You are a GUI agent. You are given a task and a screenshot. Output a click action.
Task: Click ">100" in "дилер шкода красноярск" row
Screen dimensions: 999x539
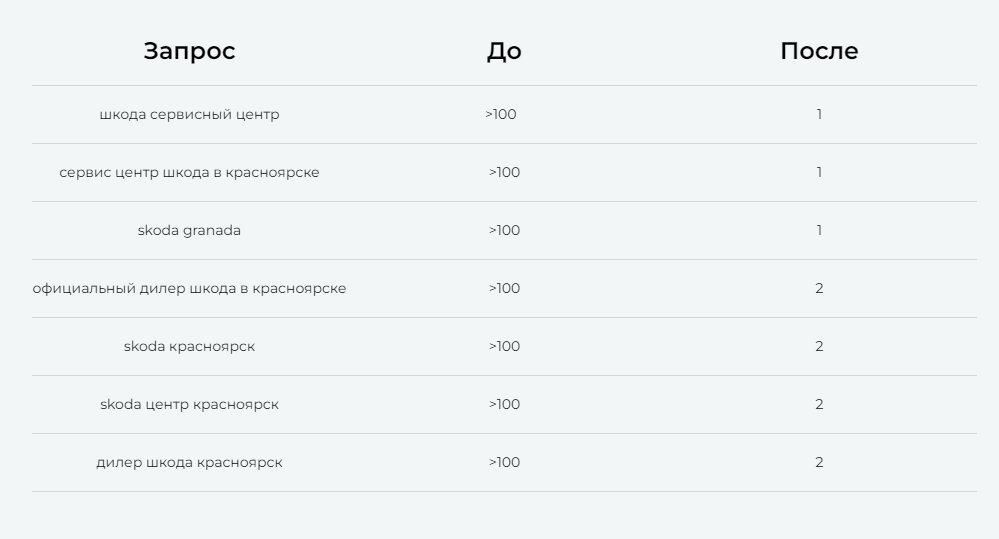point(504,462)
